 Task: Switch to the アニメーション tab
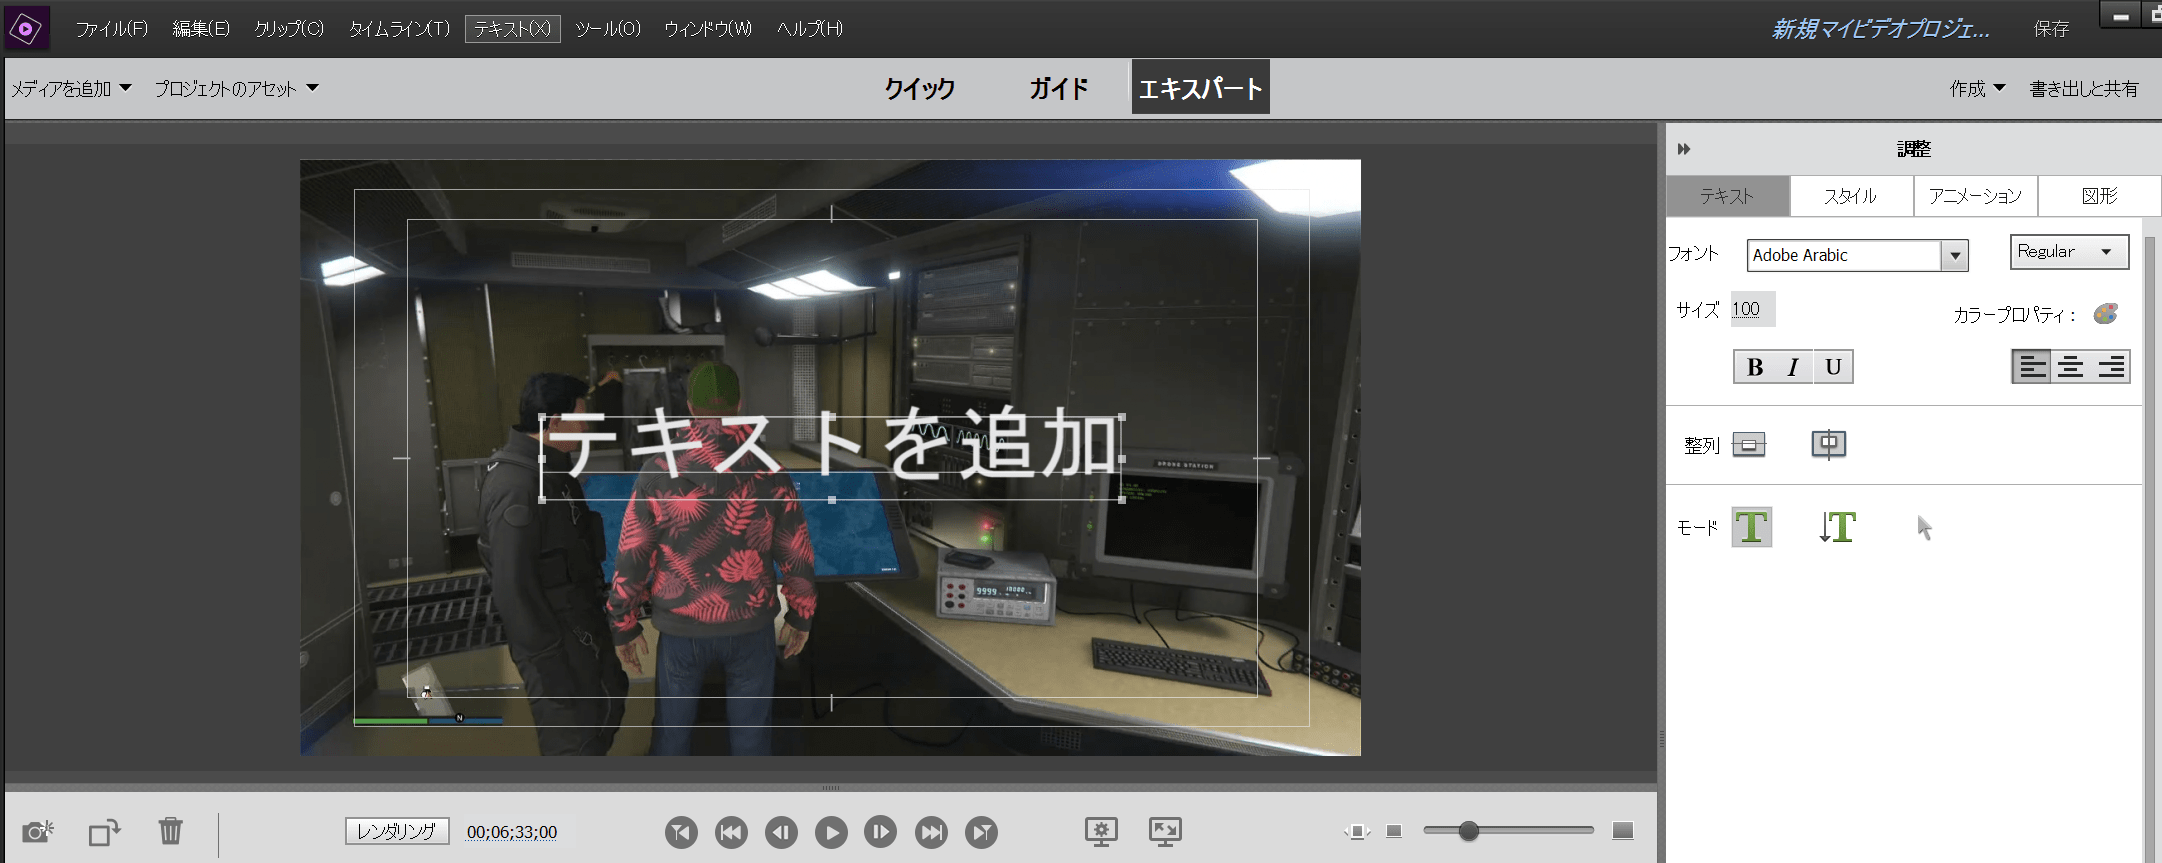tap(1975, 196)
